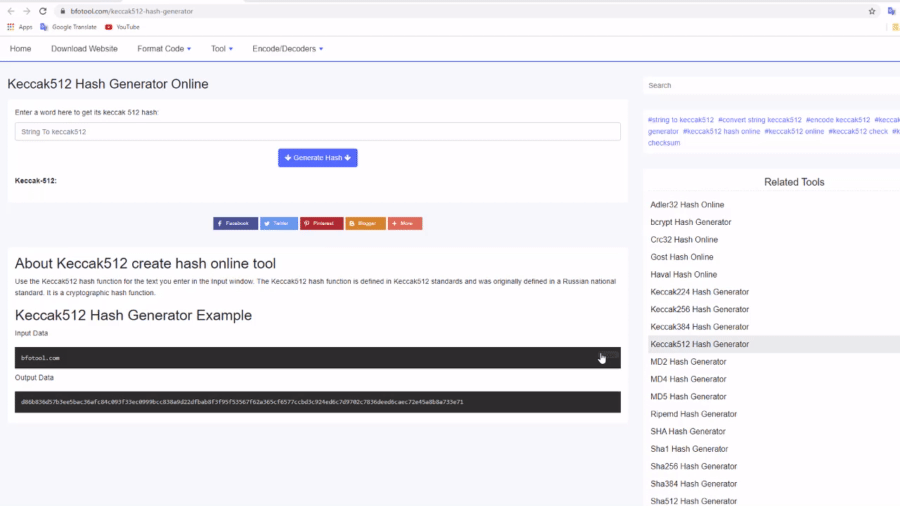Open YouTube bookmark
Image resolution: width=900 pixels, height=506 pixels.
122,27
